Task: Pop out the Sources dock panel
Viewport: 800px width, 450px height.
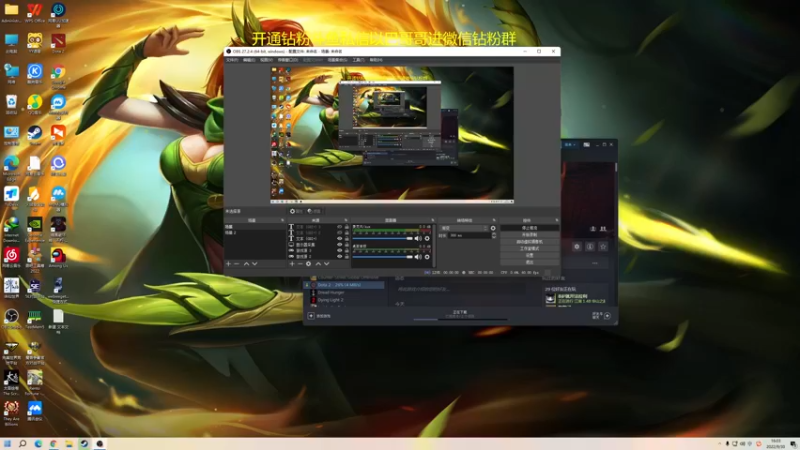Action: [345, 220]
